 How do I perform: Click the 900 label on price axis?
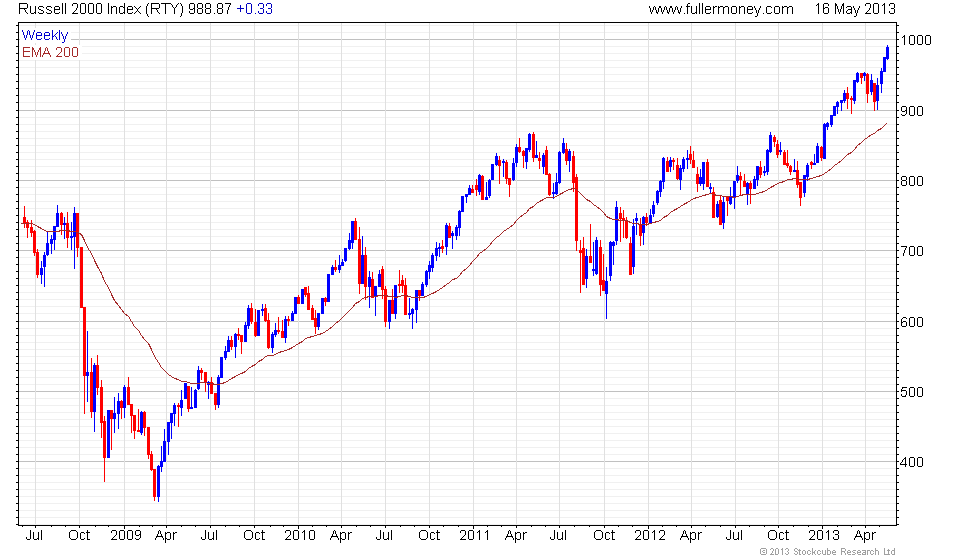coord(912,111)
